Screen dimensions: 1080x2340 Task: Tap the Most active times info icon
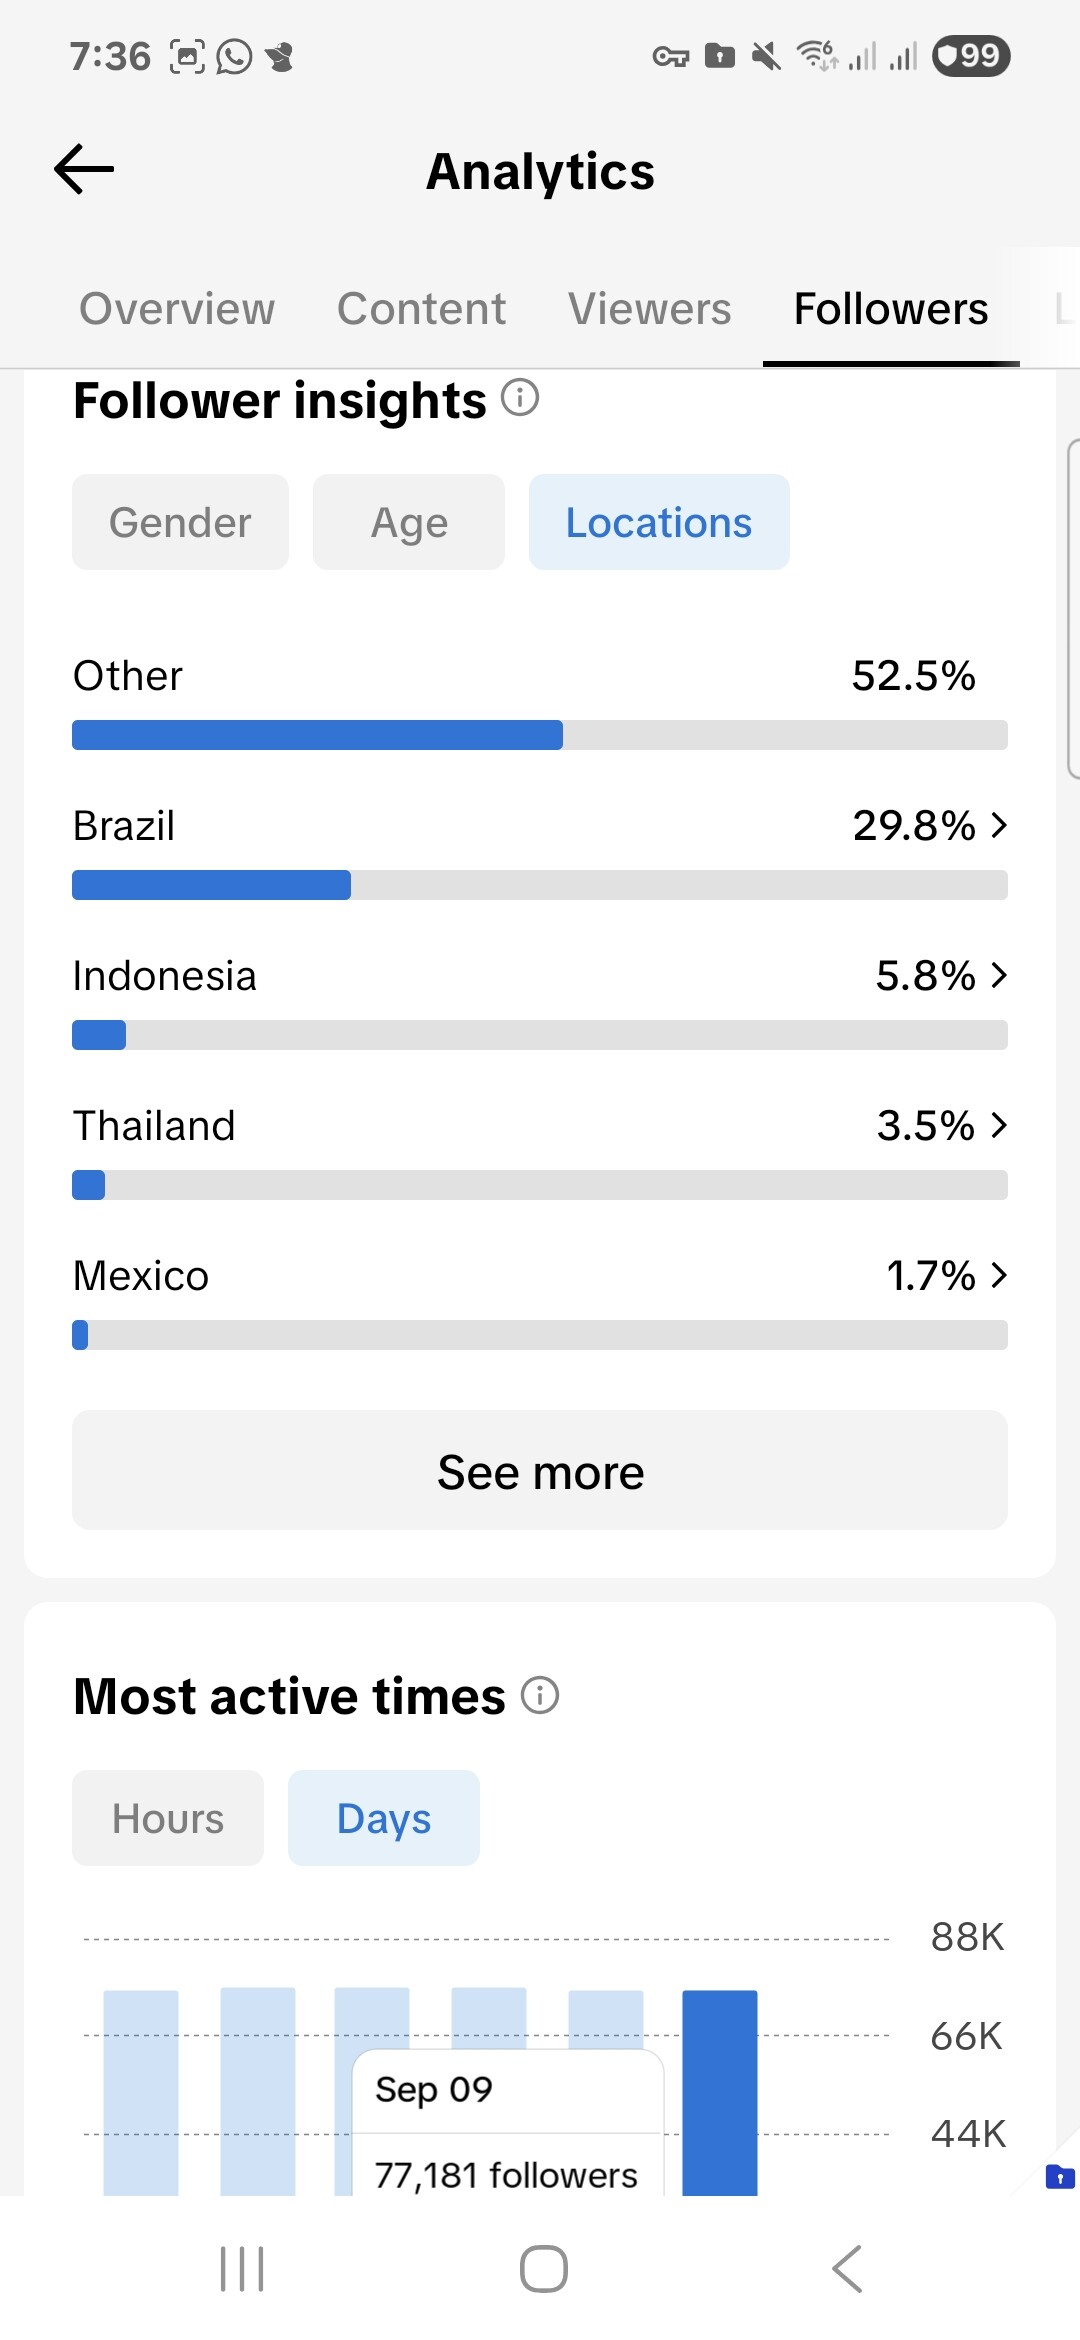tap(540, 1695)
